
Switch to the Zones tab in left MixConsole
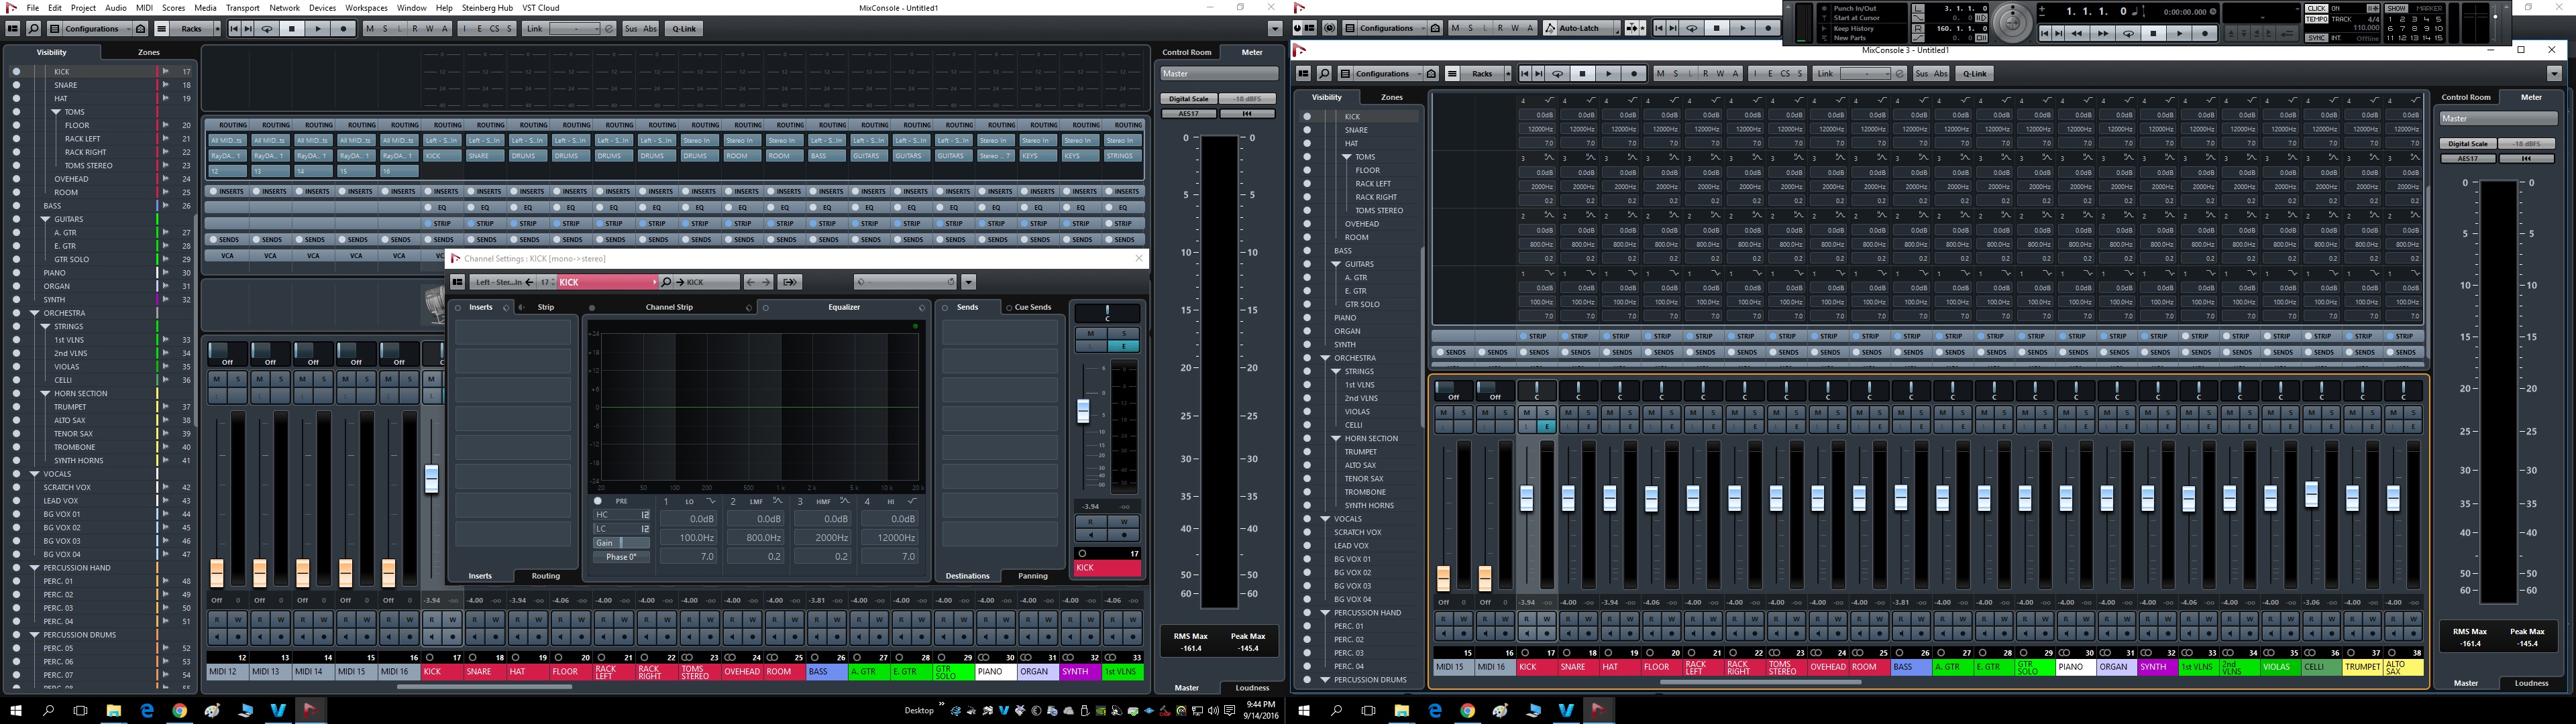(x=148, y=52)
